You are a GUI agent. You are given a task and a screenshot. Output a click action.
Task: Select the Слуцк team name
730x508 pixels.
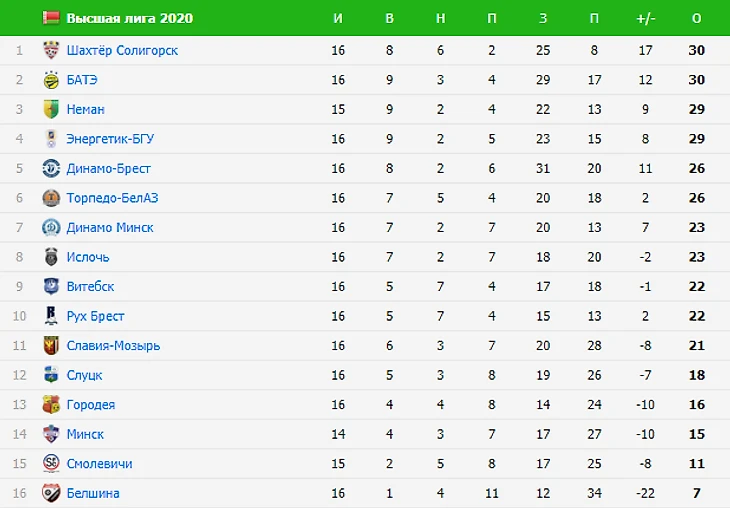(84, 376)
